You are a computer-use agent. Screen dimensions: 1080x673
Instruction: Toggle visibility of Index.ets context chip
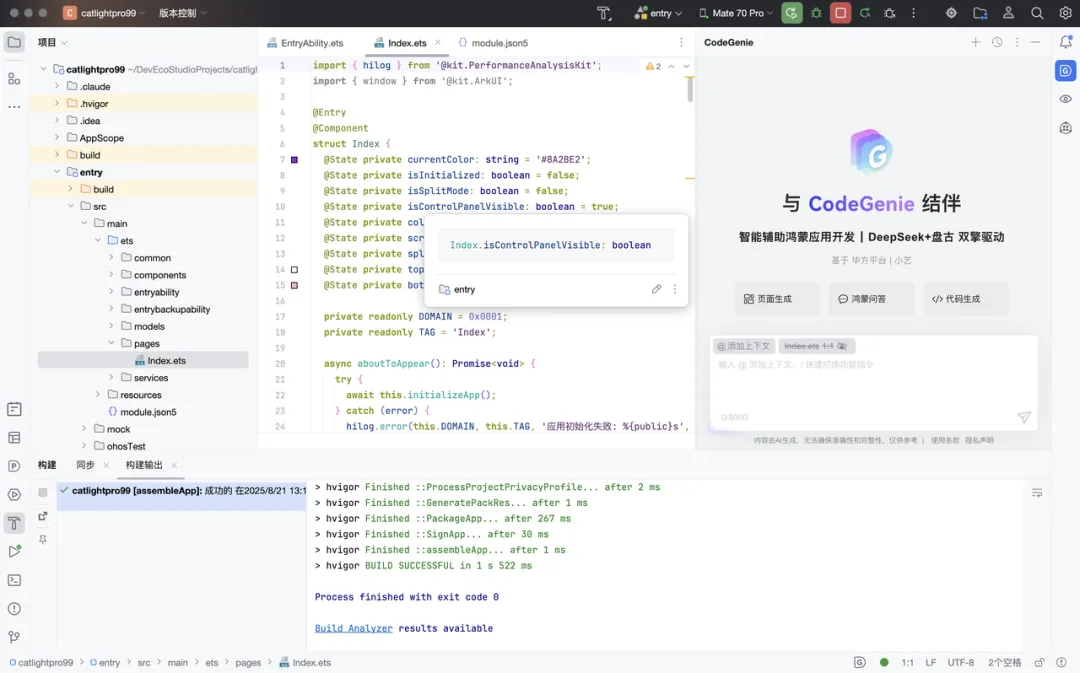click(x=842, y=346)
